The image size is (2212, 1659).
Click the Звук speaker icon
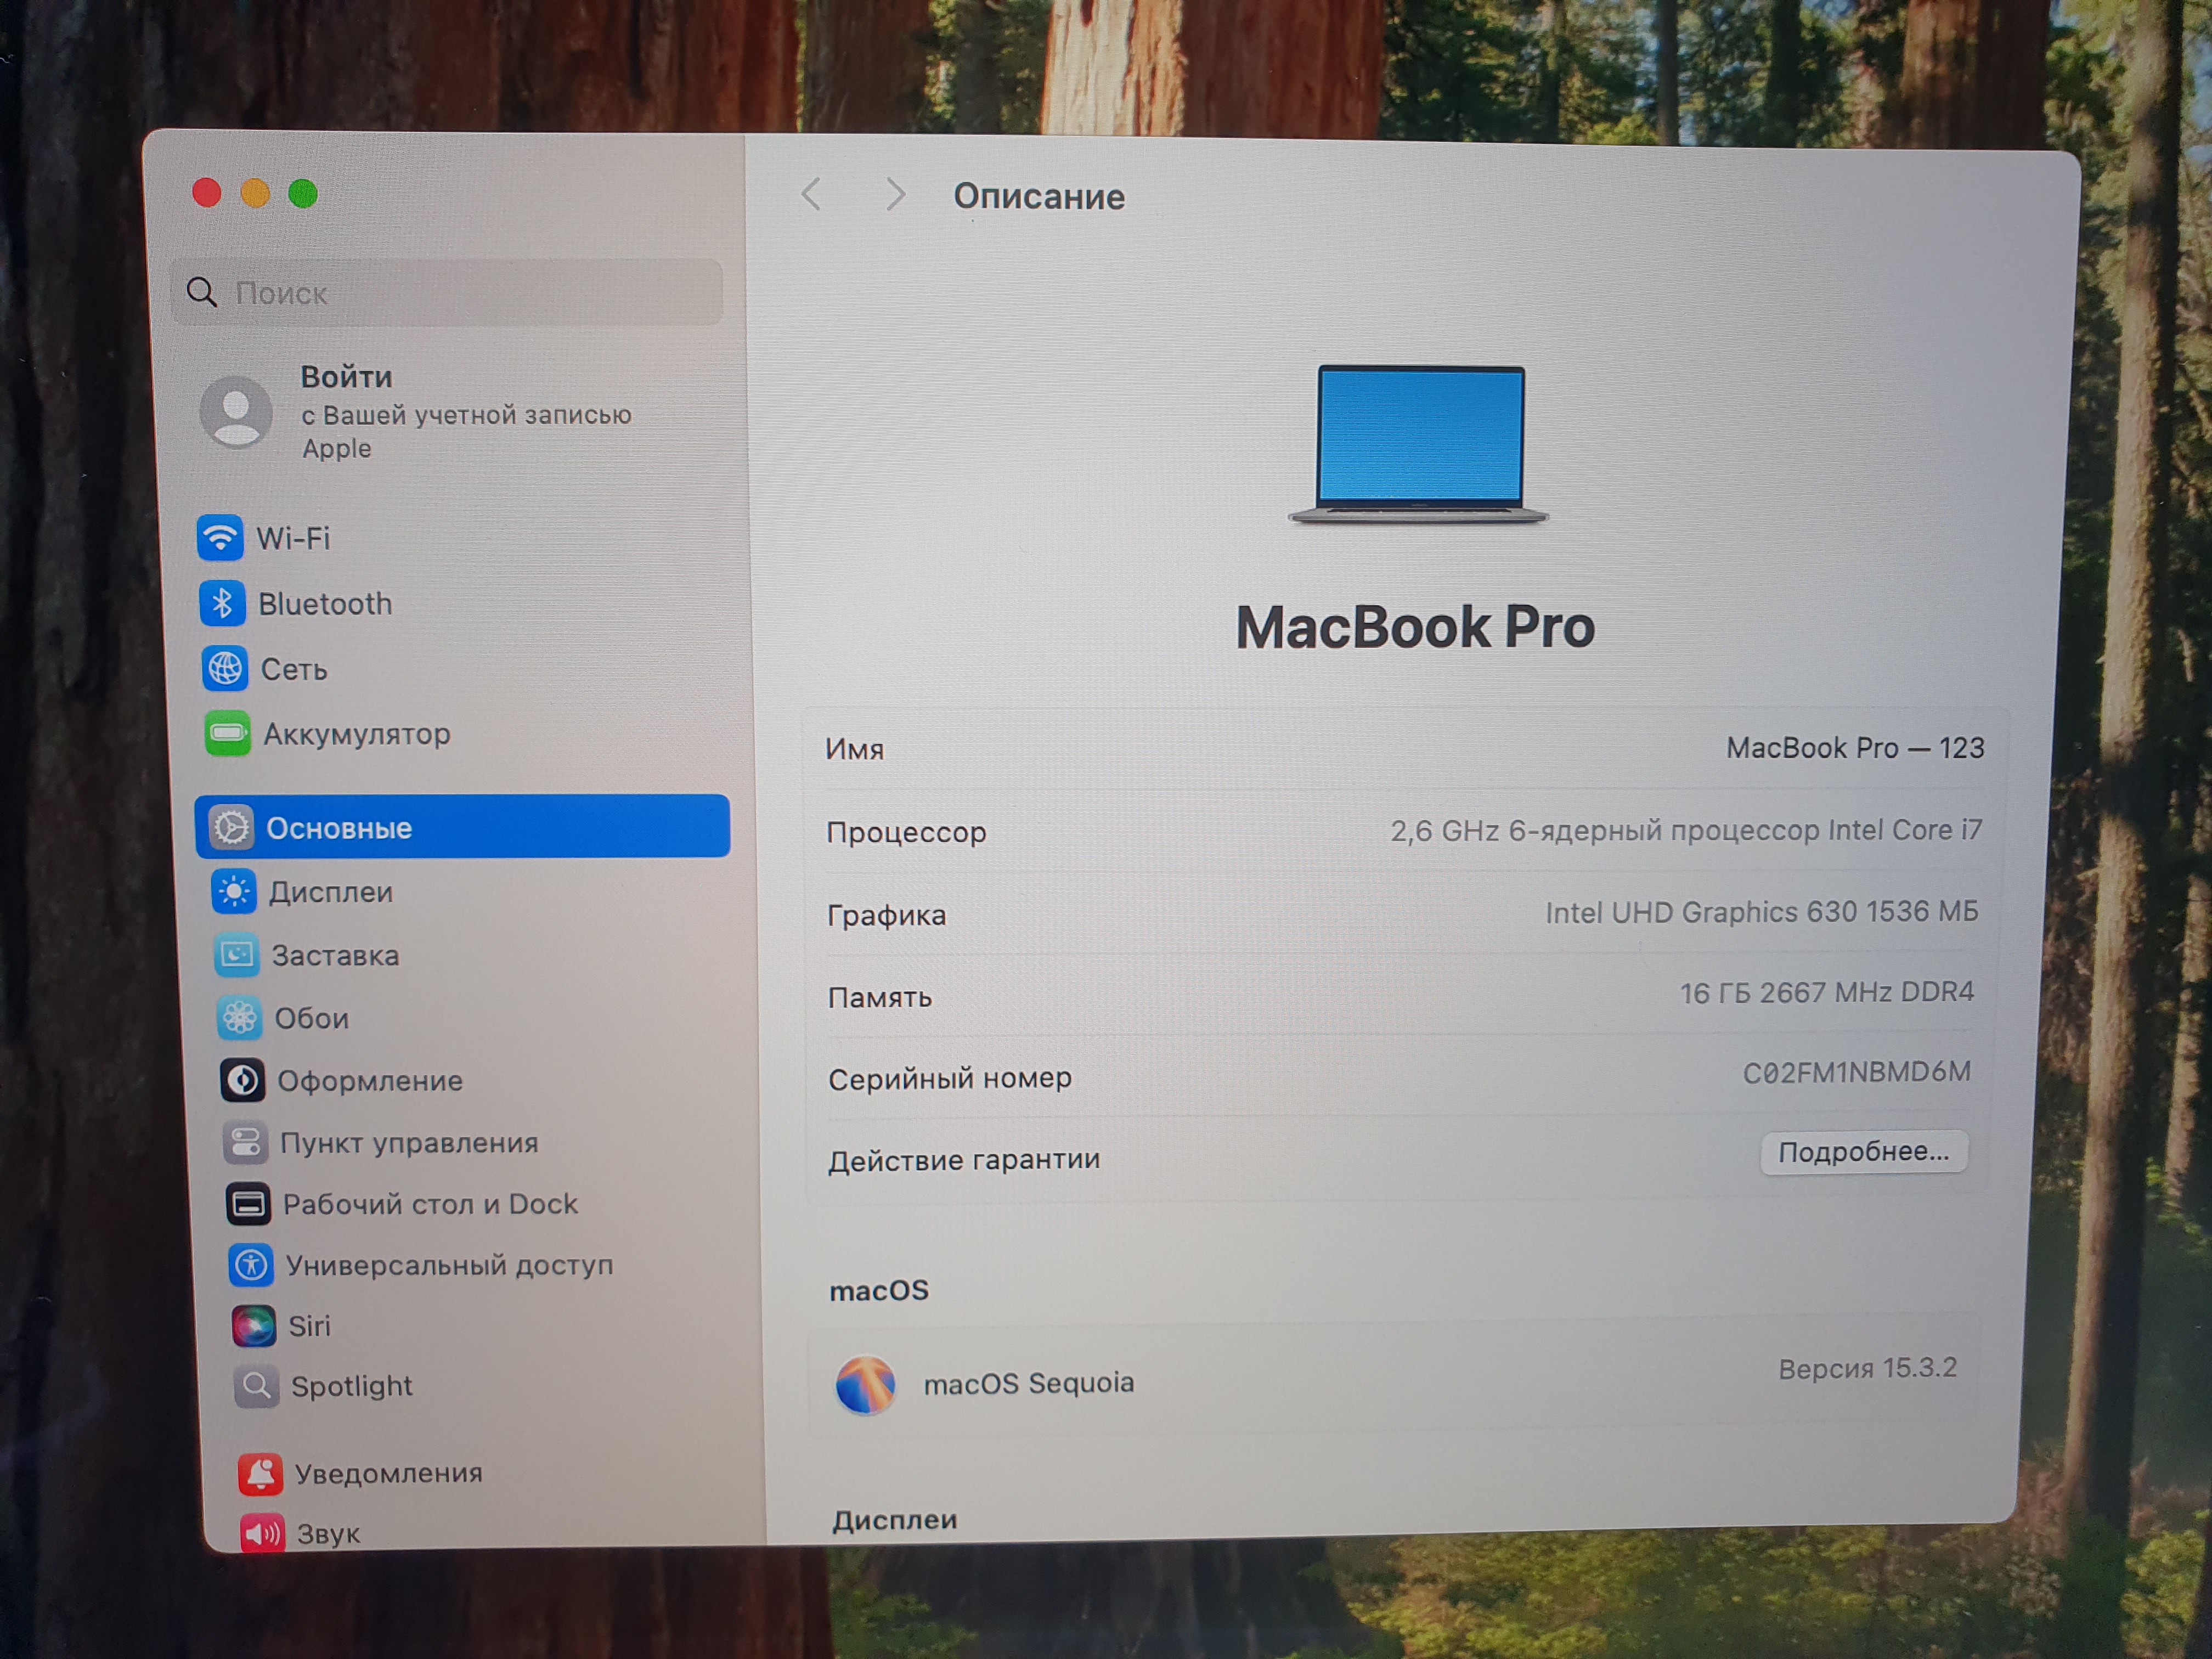[x=262, y=1533]
